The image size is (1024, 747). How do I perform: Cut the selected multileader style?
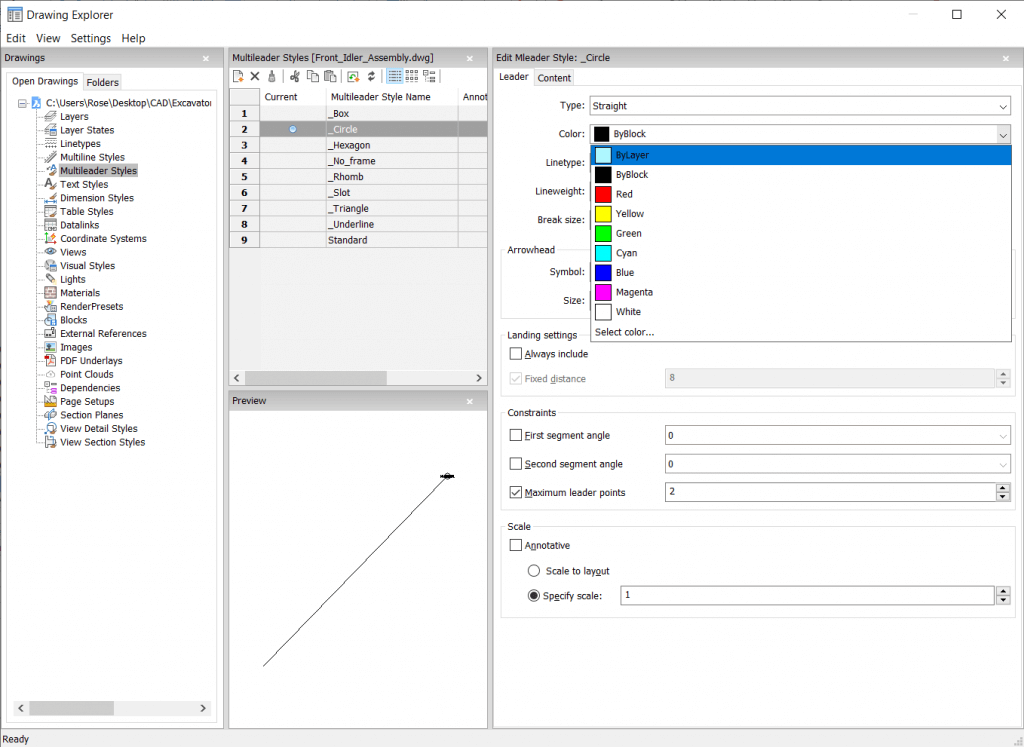click(x=295, y=76)
